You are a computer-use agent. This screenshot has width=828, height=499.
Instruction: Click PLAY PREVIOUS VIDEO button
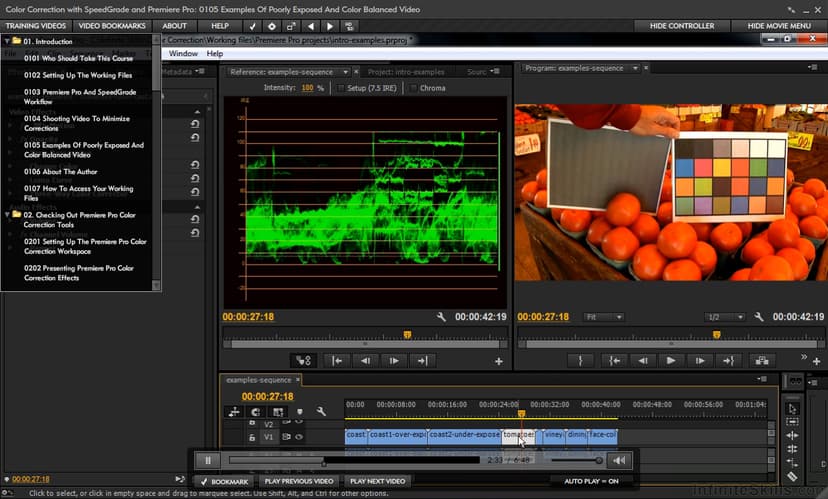(x=299, y=481)
